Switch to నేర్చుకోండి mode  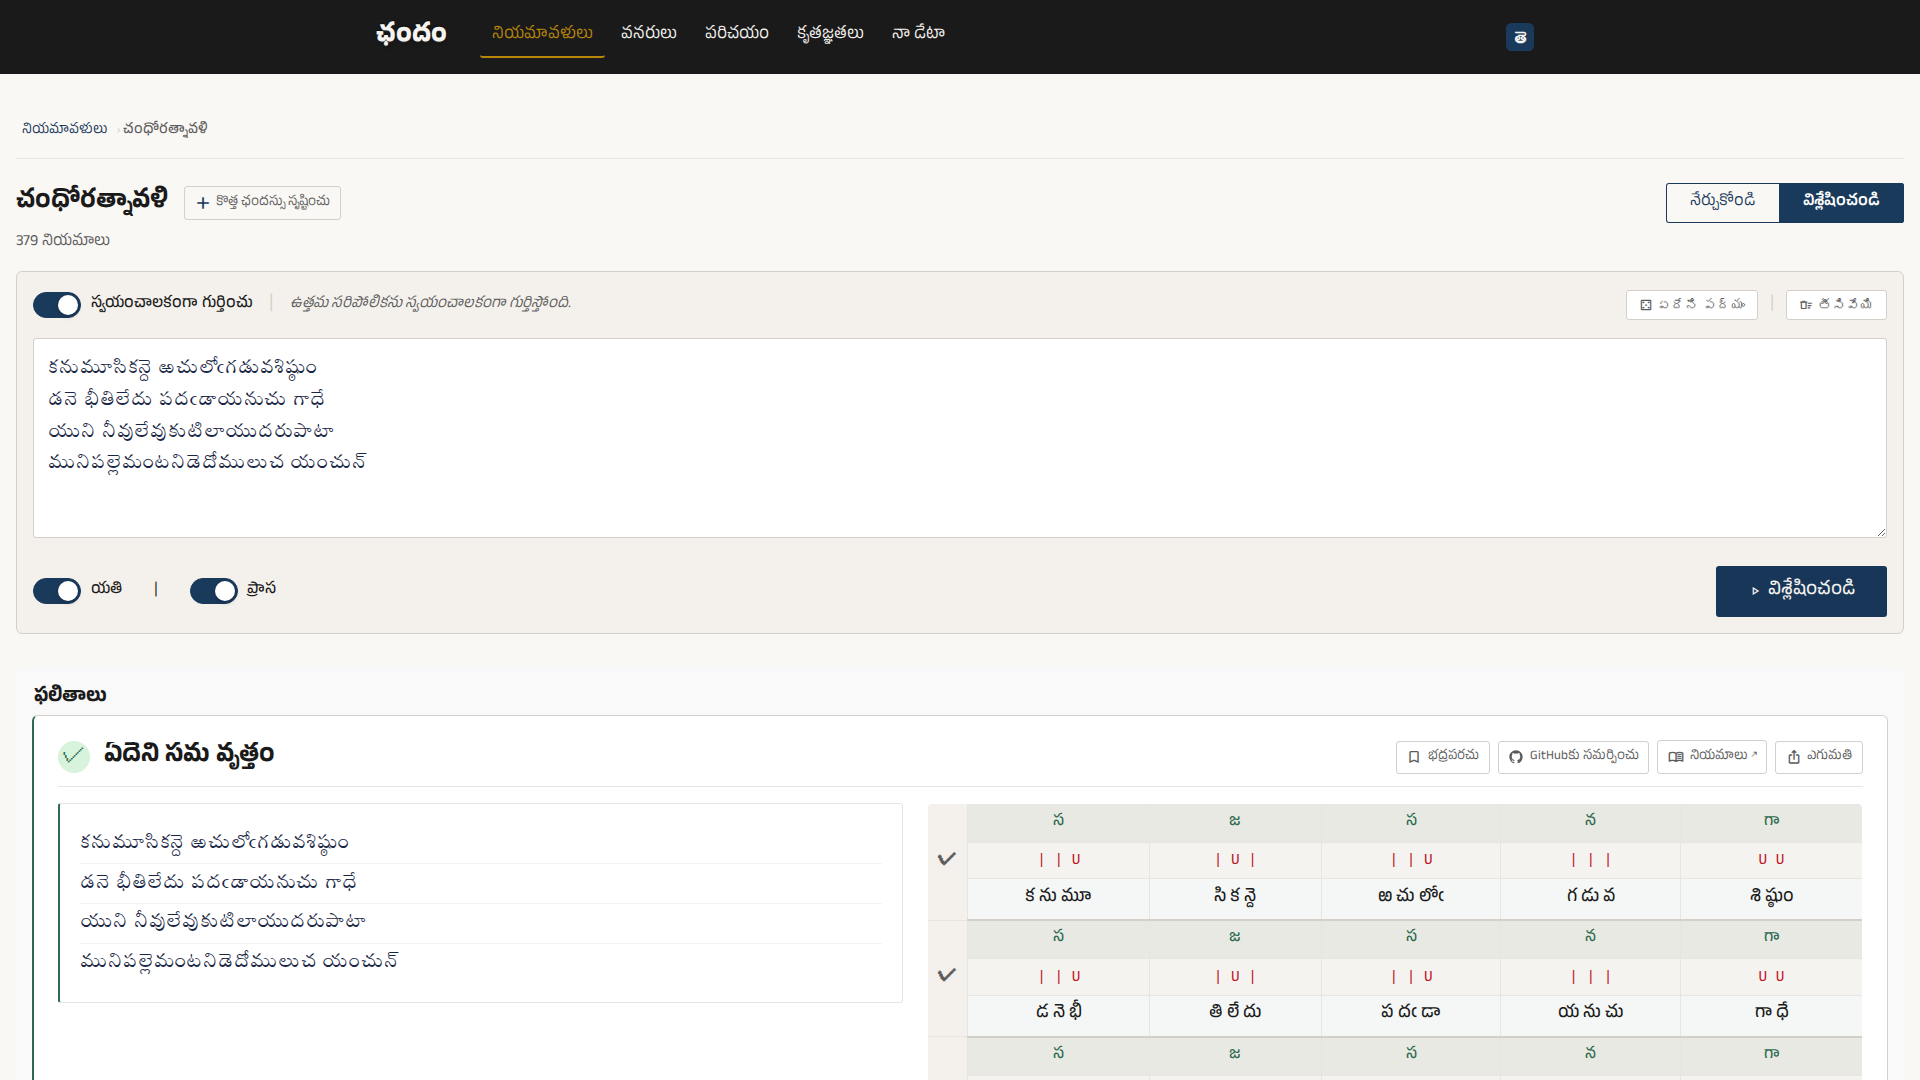click(x=1722, y=202)
